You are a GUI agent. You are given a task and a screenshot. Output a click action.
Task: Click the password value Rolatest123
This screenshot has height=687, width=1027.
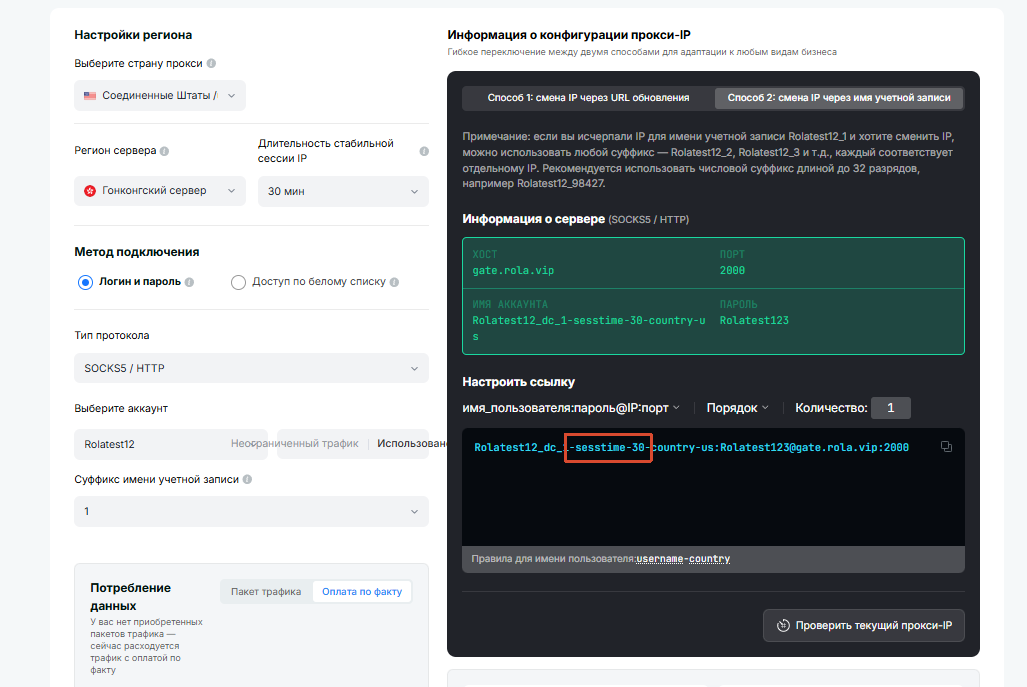754,320
